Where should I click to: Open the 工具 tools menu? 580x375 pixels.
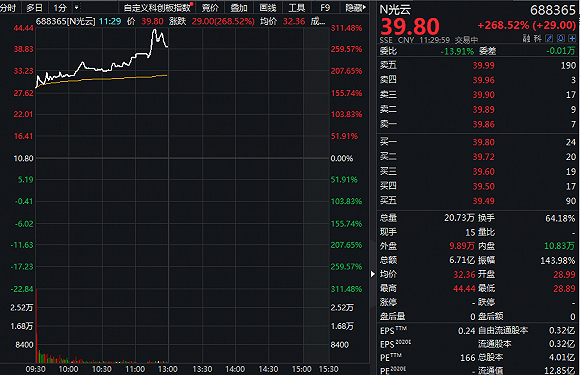pyautogui.click(x=296, y=7)
